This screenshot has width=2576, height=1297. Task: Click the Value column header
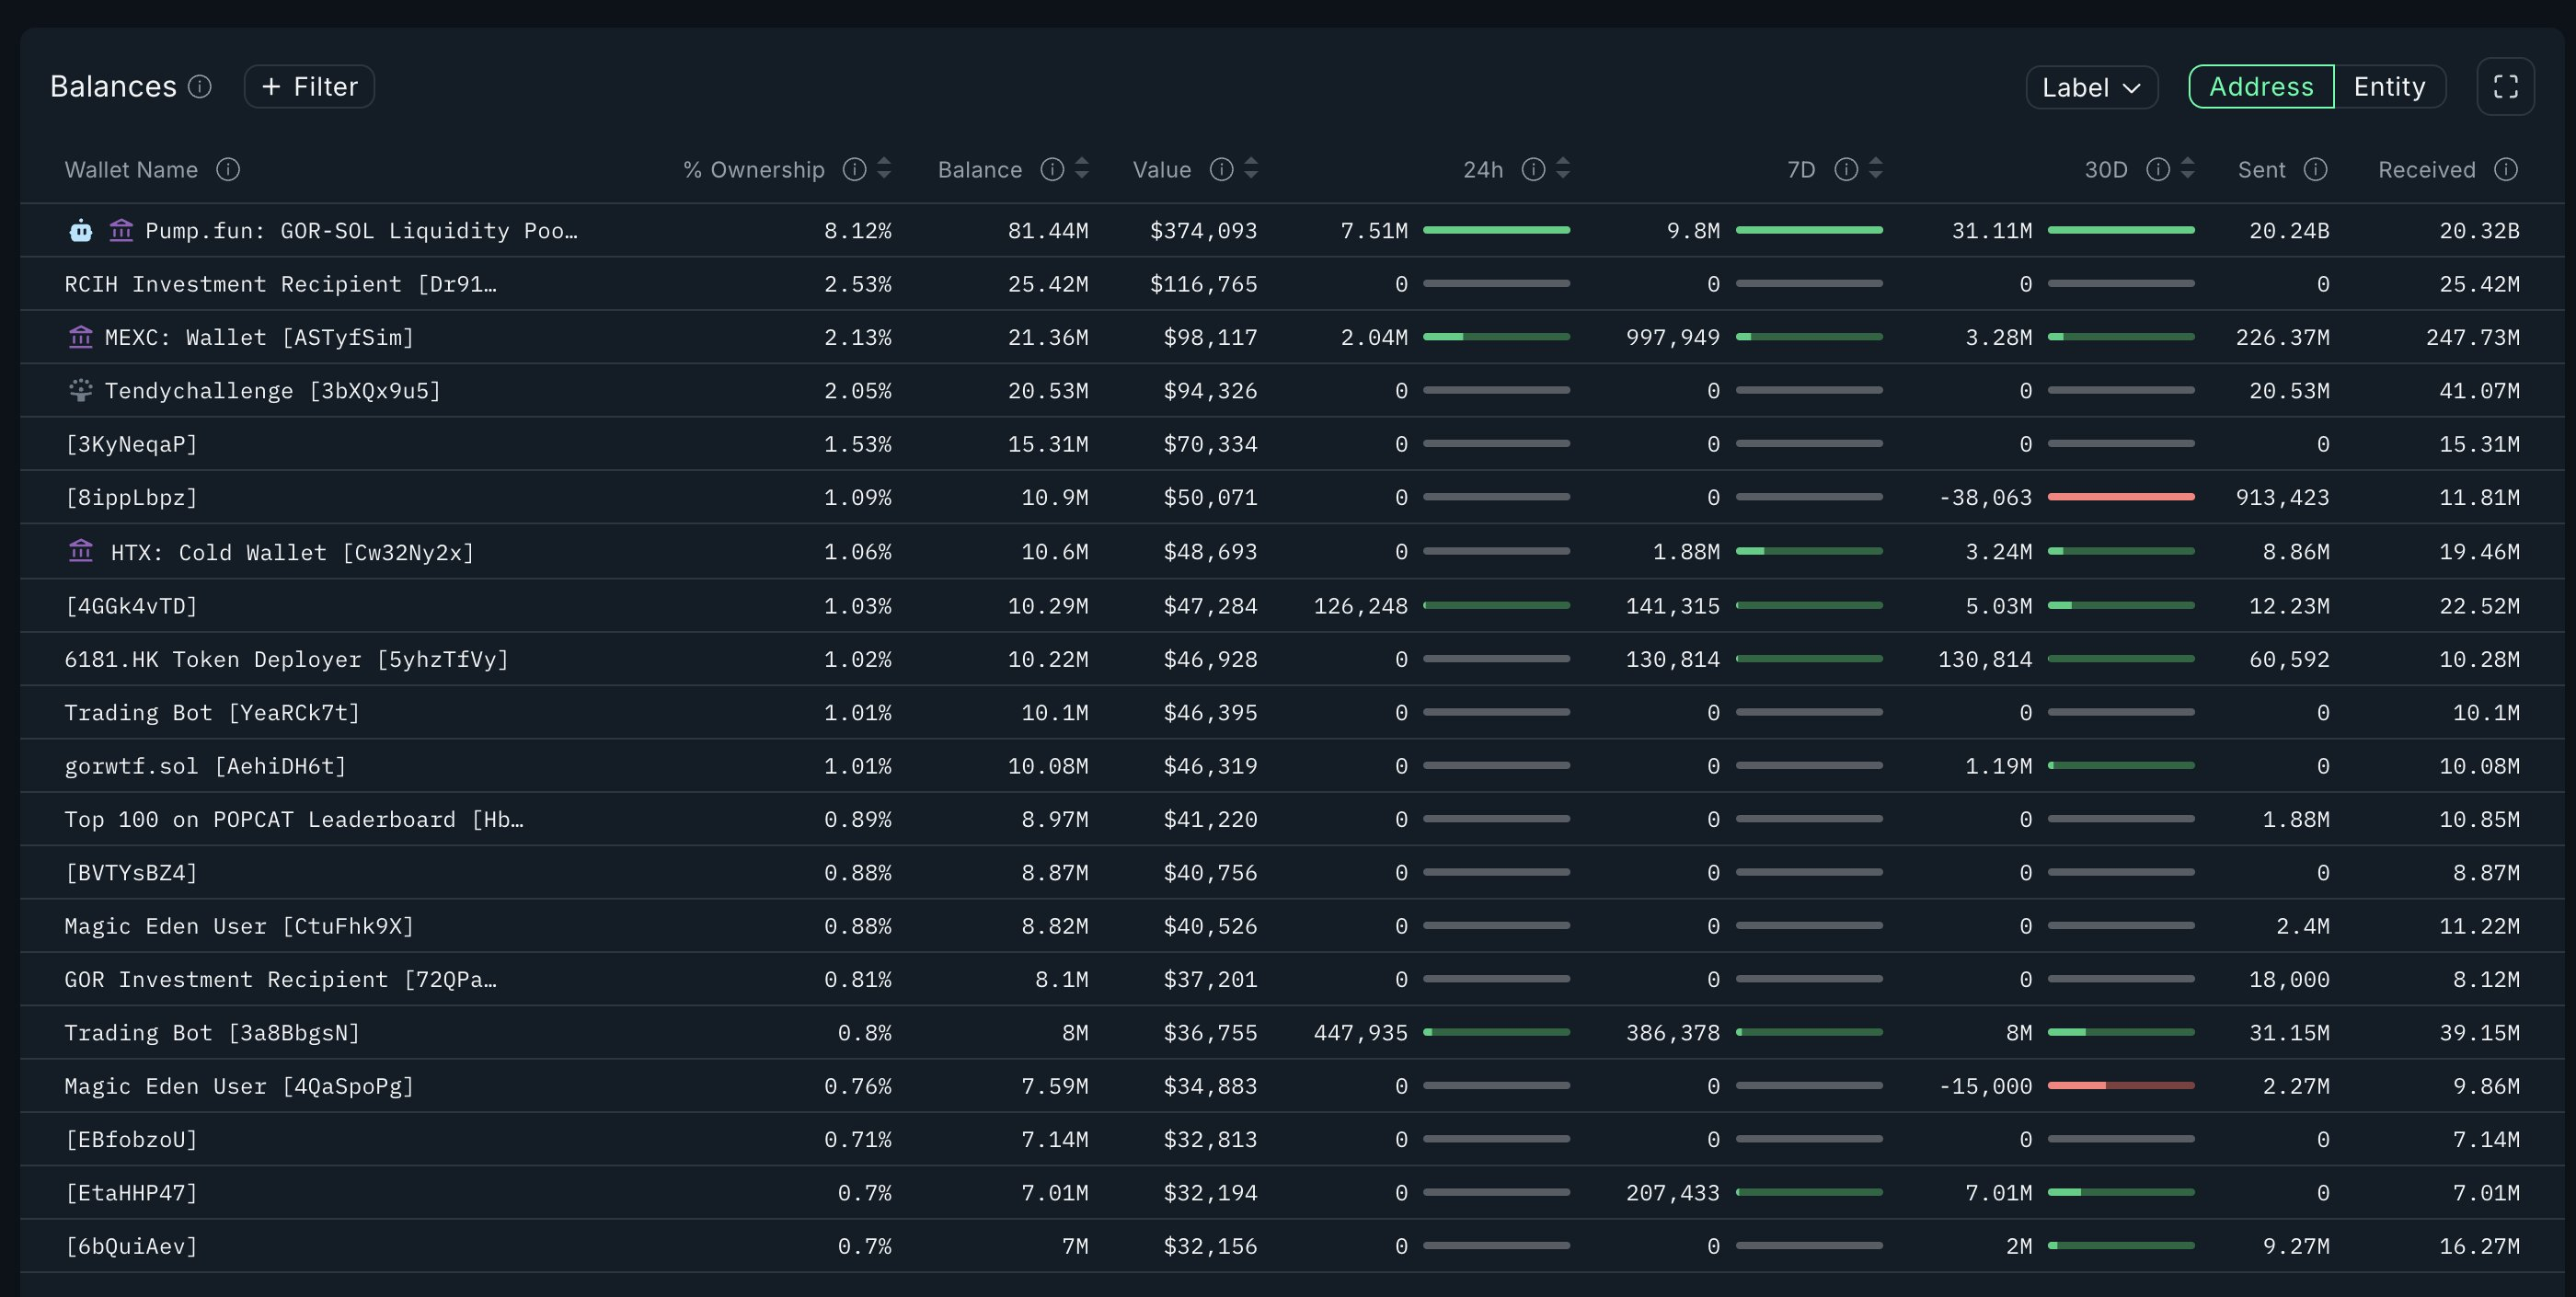[1161, 170]
